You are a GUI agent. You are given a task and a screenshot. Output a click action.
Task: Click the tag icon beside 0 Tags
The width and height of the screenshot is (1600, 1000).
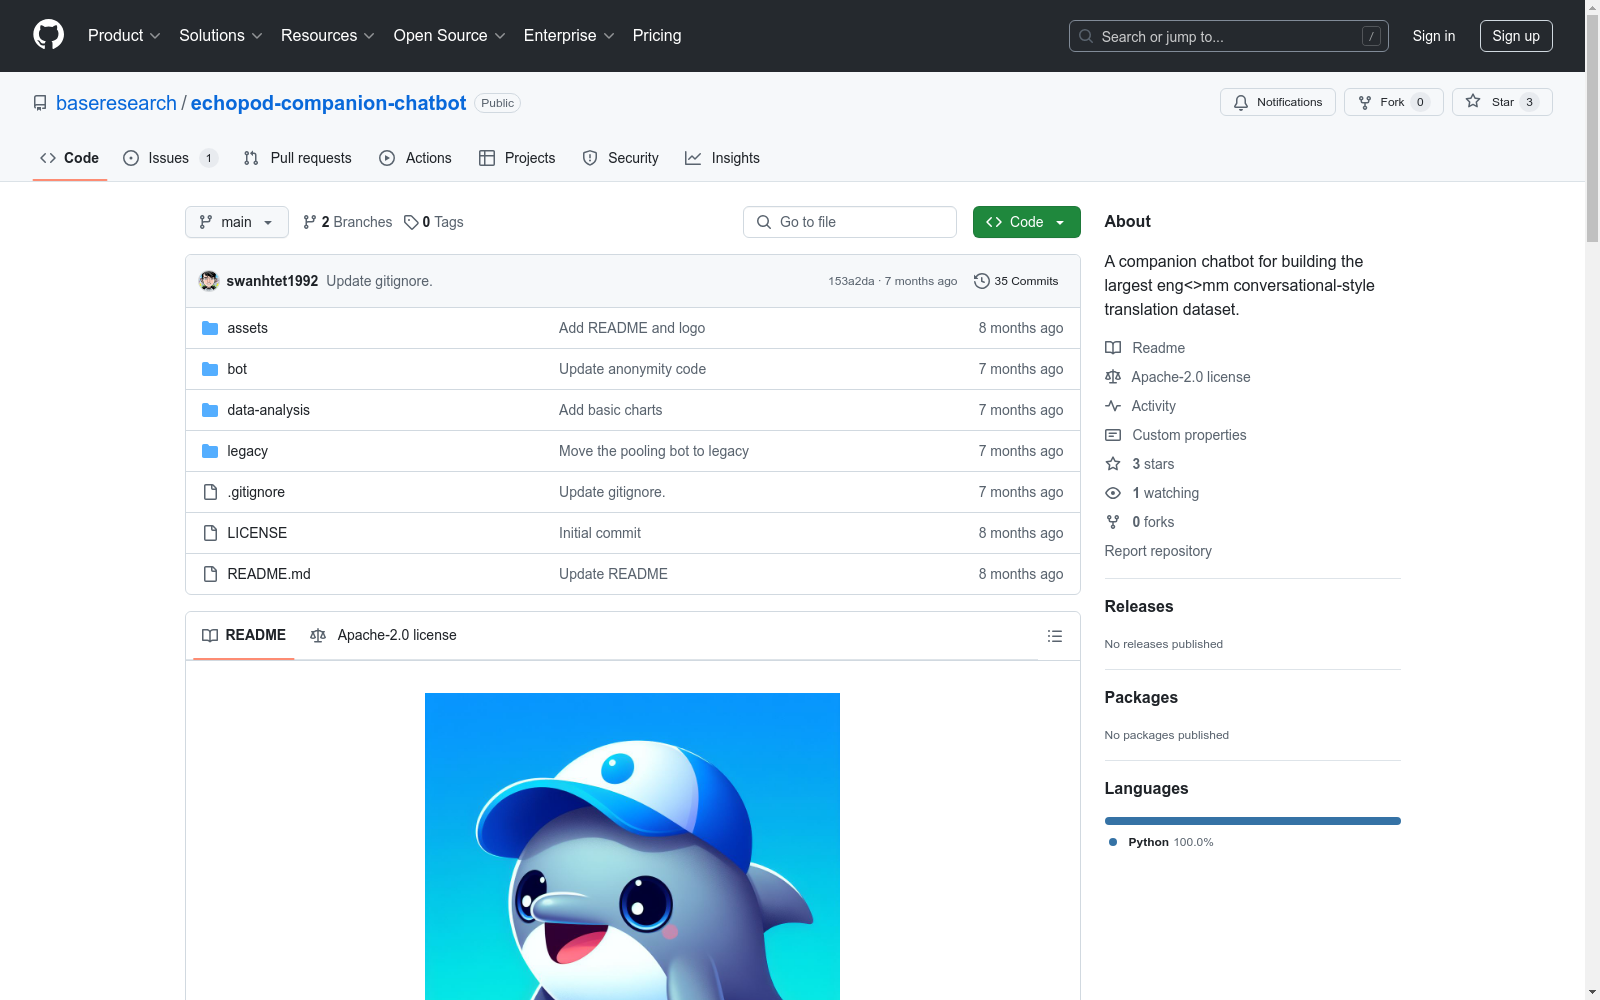click(411, 222)
